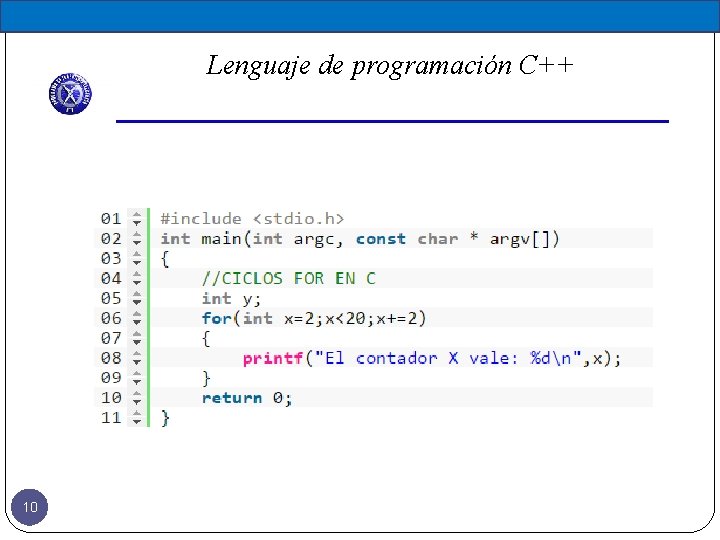Click the line 10 fold stepper
Viewport: 720px width, 540px height.
coord(137,397)
